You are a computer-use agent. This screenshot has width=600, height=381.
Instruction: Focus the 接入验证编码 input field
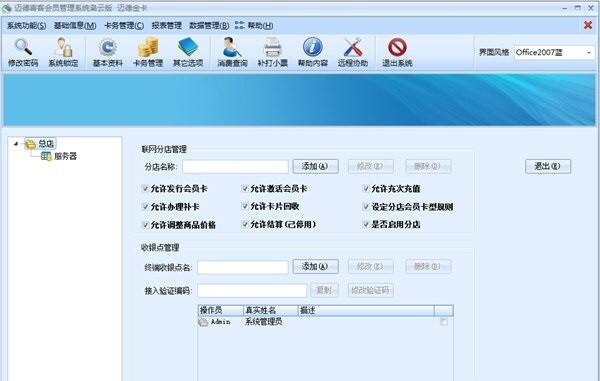(252, 291)
